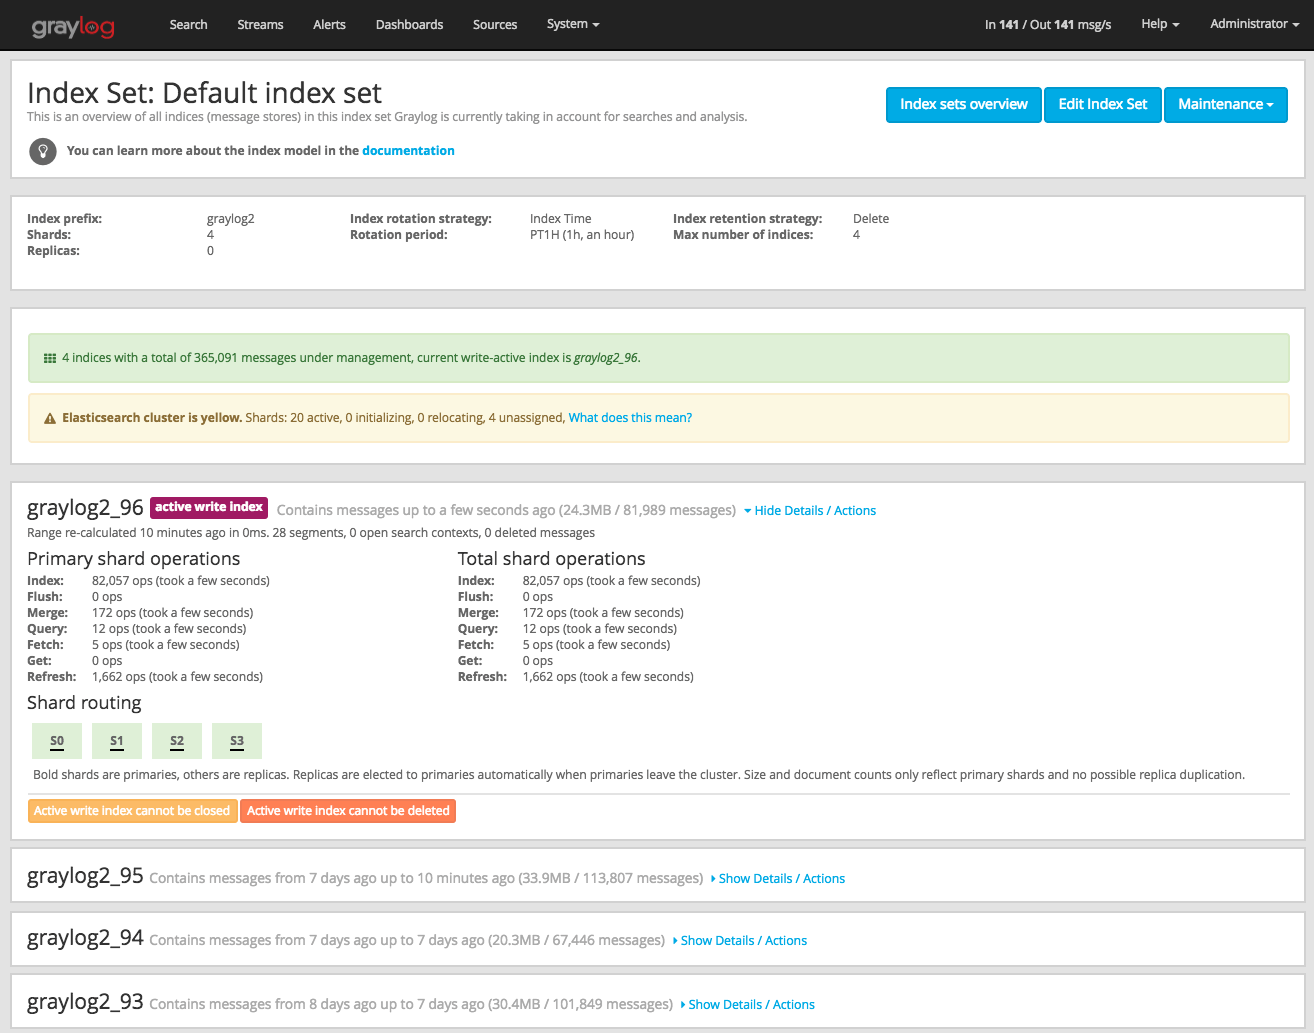The image size is (1314, 1033).
Task: Click Edit Index Set button
Action: point(1102,104)
